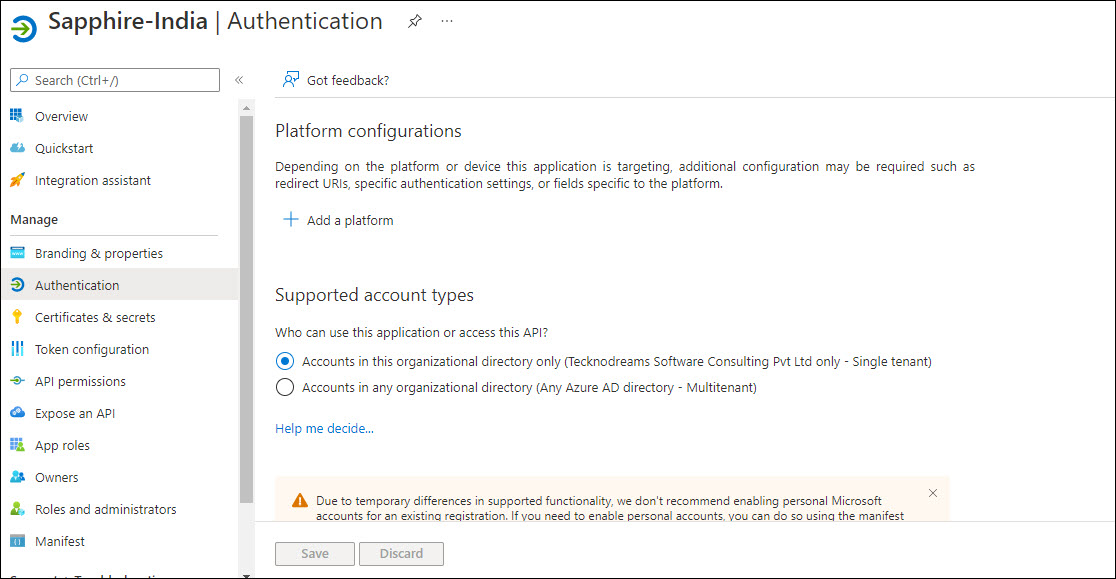Click the plus icon for Add a platform
This screenshot has height=579, width=1116.
[x=291, y=220]
